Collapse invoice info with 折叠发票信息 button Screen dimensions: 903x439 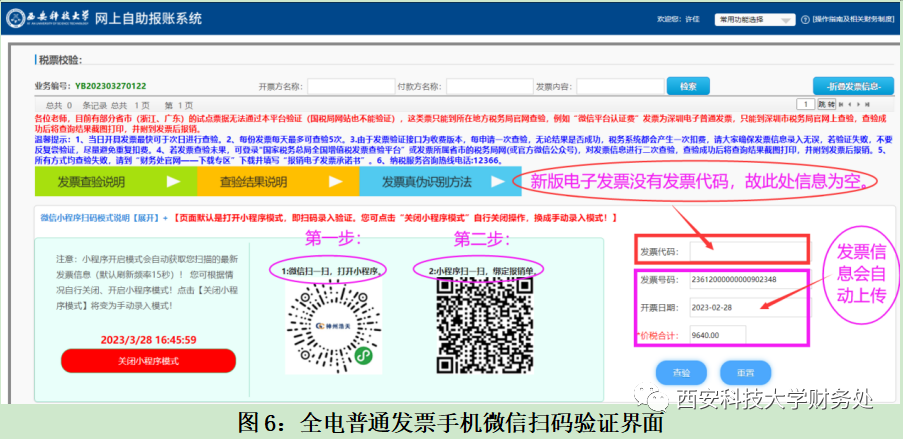coord(853,86)
